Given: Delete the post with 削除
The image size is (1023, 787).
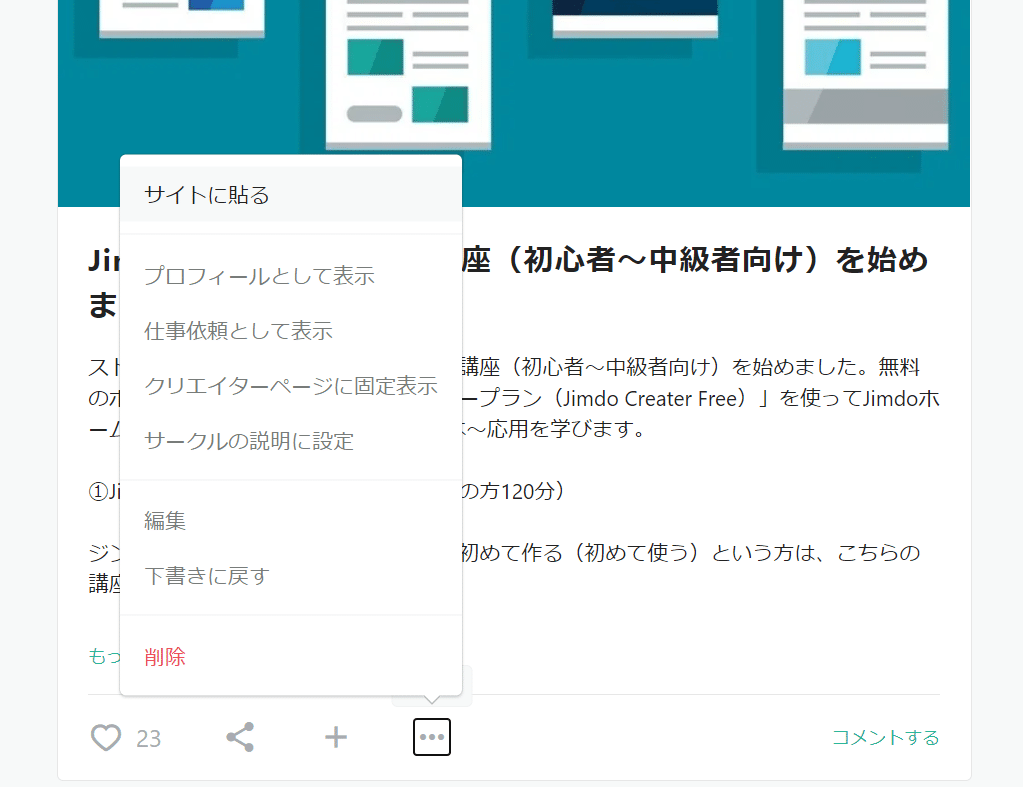Looking at the screenshot, I should [291, 656].
